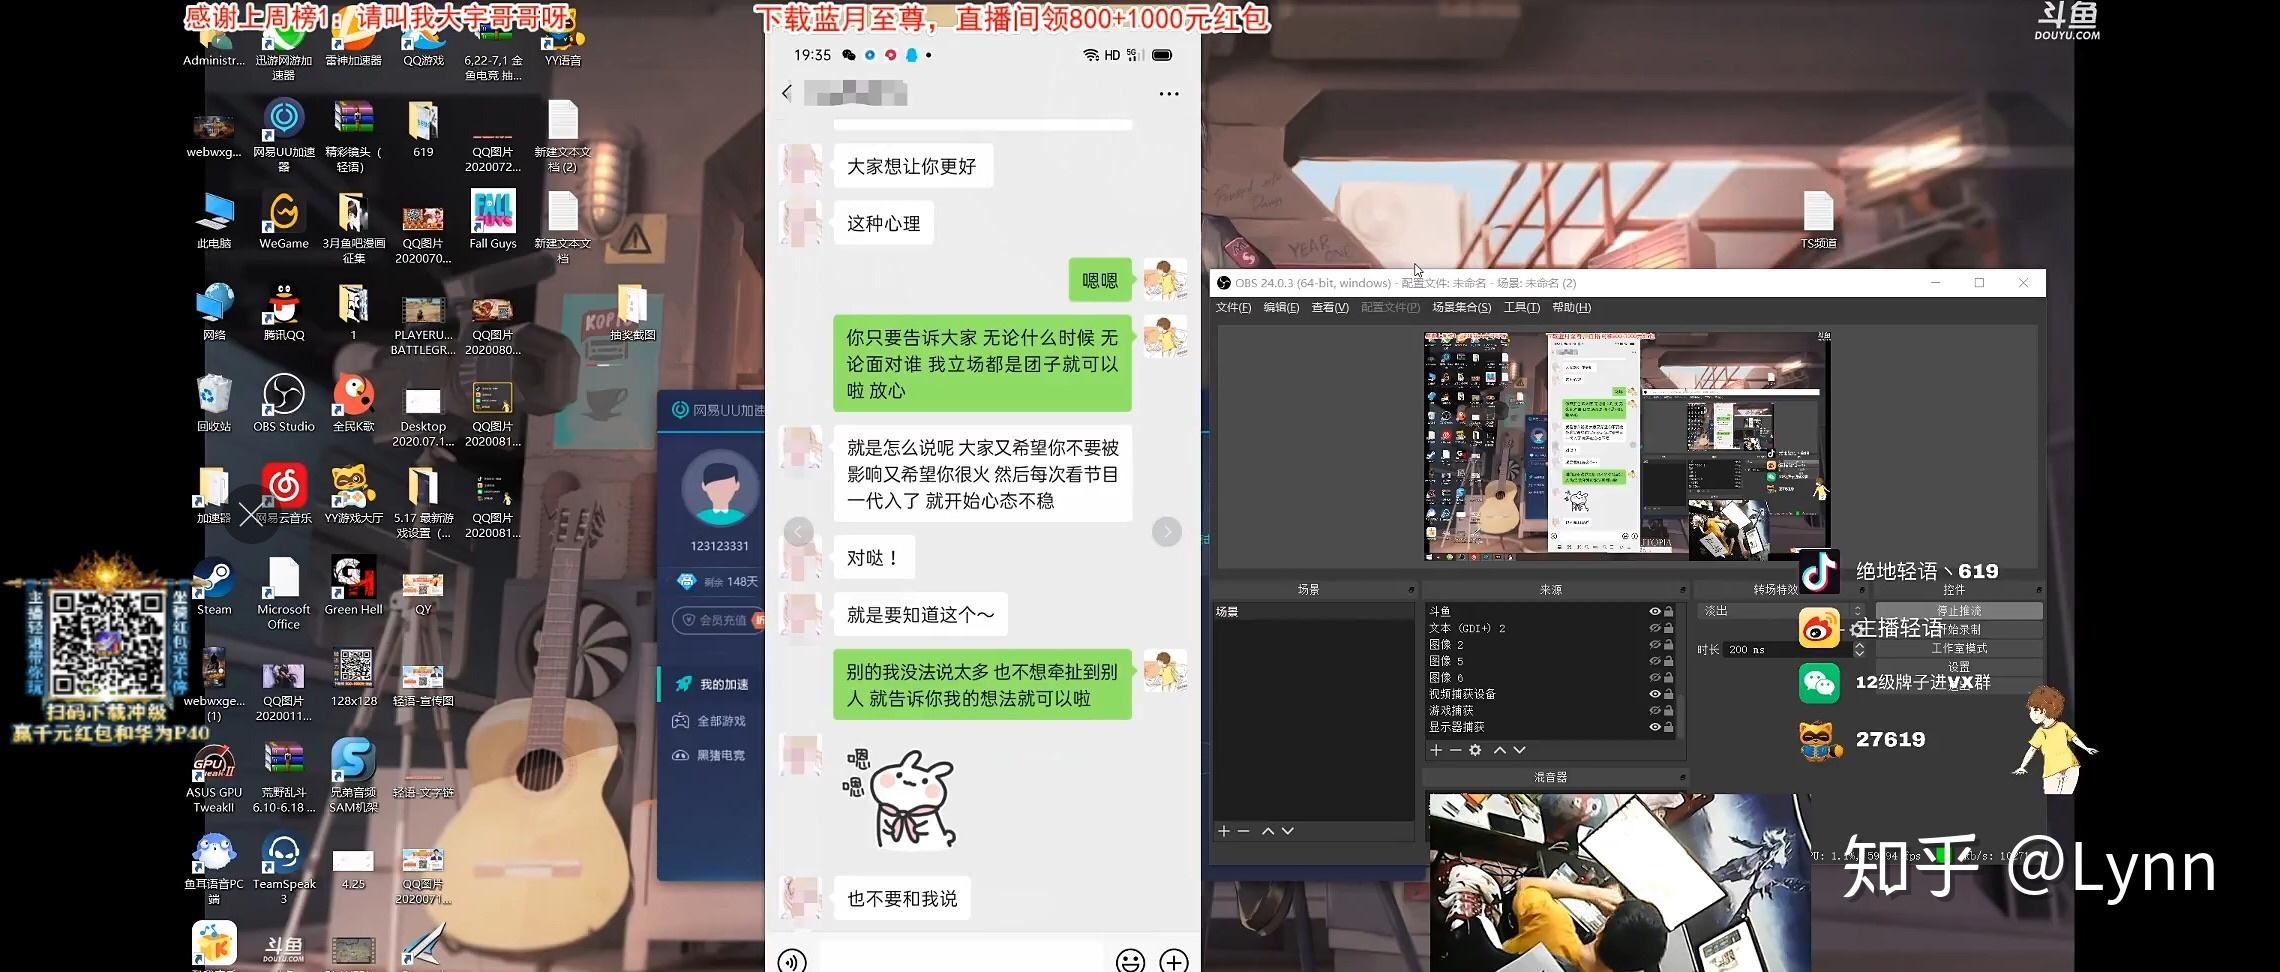Toggle visibility of 显示器捕获 source
The image size is (2280, 972).
point(1655,727)
